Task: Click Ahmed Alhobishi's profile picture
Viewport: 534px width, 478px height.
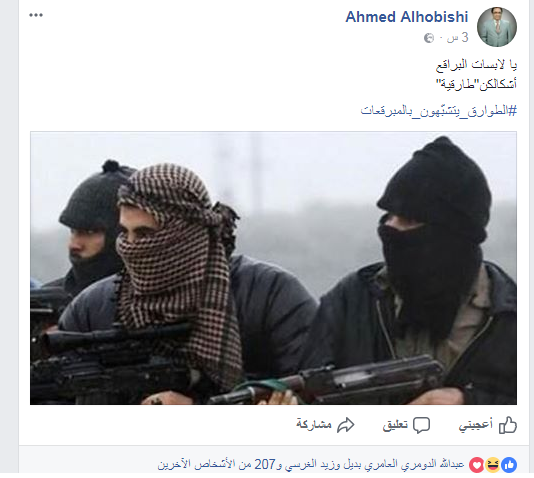Action: tap(497, 27)
